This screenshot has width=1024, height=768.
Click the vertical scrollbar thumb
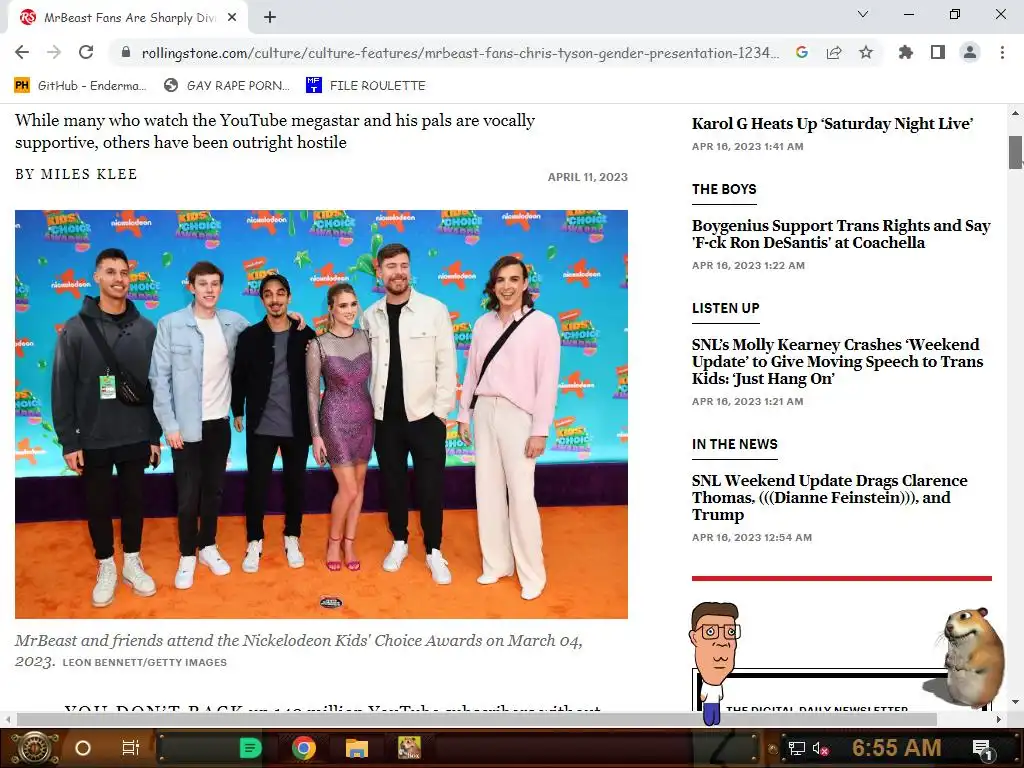pos(1016,152)
